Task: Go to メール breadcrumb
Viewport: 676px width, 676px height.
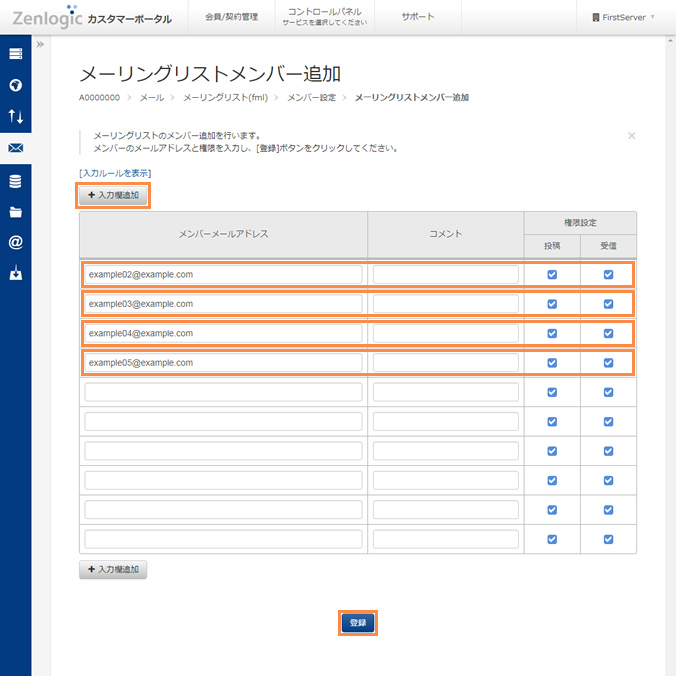Action: pos(152,97)
